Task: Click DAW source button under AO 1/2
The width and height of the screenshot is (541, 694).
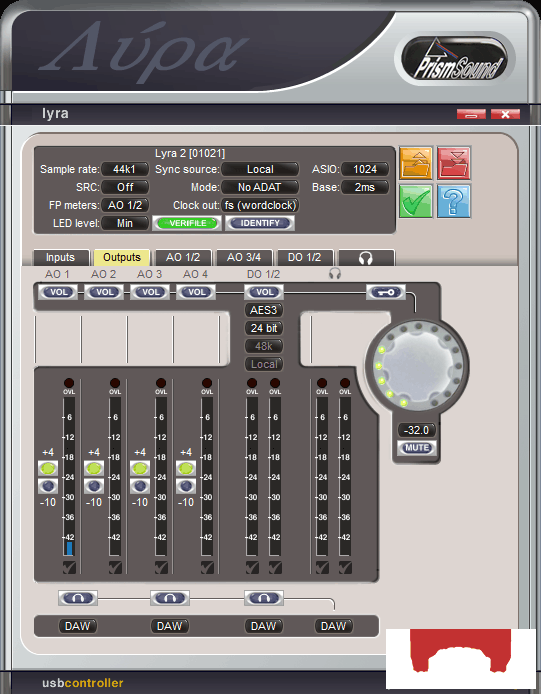Action: [x=77, y=626]
